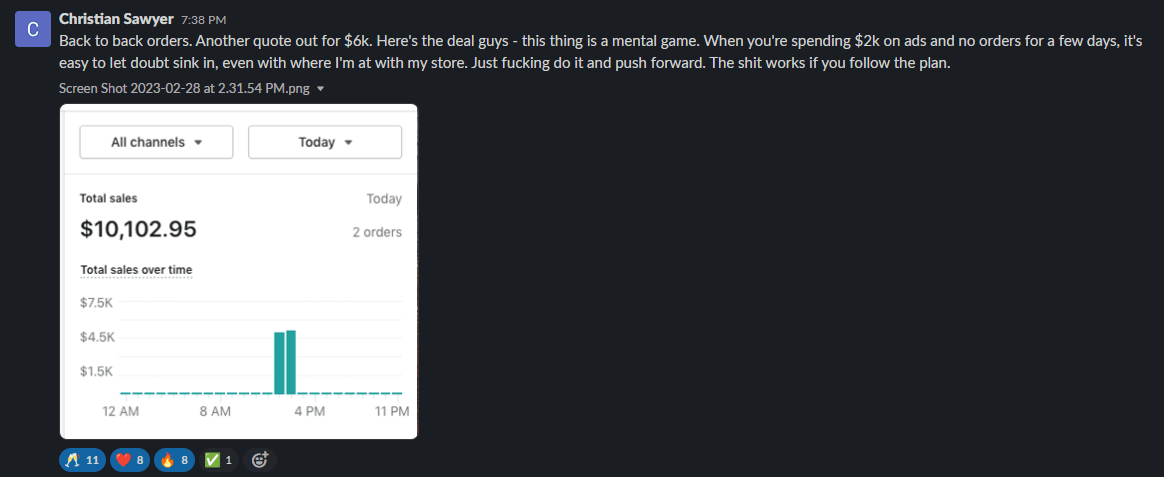Click the $10,102.95 total sales figure
This screenshot has height=477, width=1164.
(x=138, y=229)
